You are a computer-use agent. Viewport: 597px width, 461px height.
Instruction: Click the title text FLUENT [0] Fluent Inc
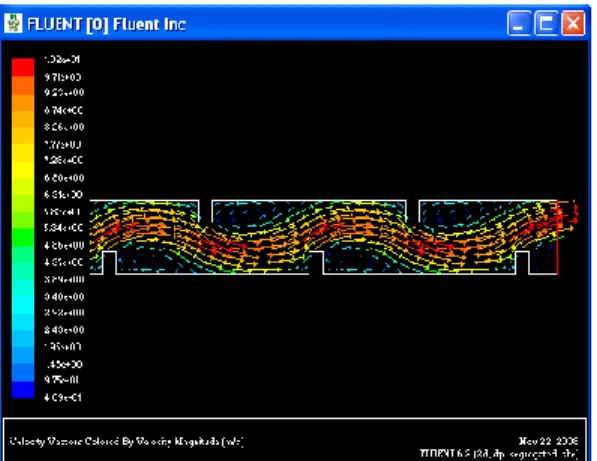pos(107,24)
